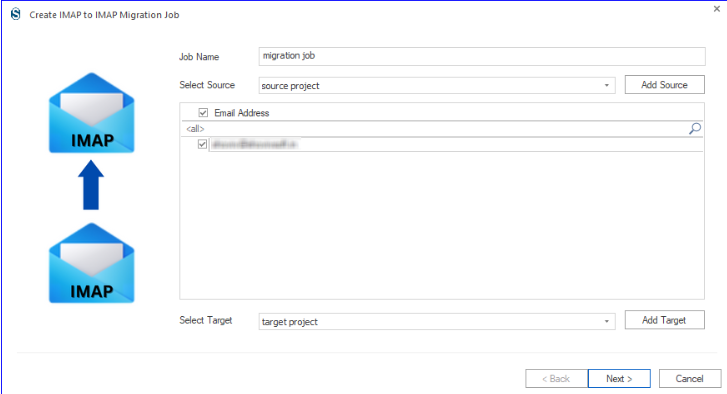Click the Add Source button
The width and height of the screenshot is (727, 394).
tap(664, 85)
